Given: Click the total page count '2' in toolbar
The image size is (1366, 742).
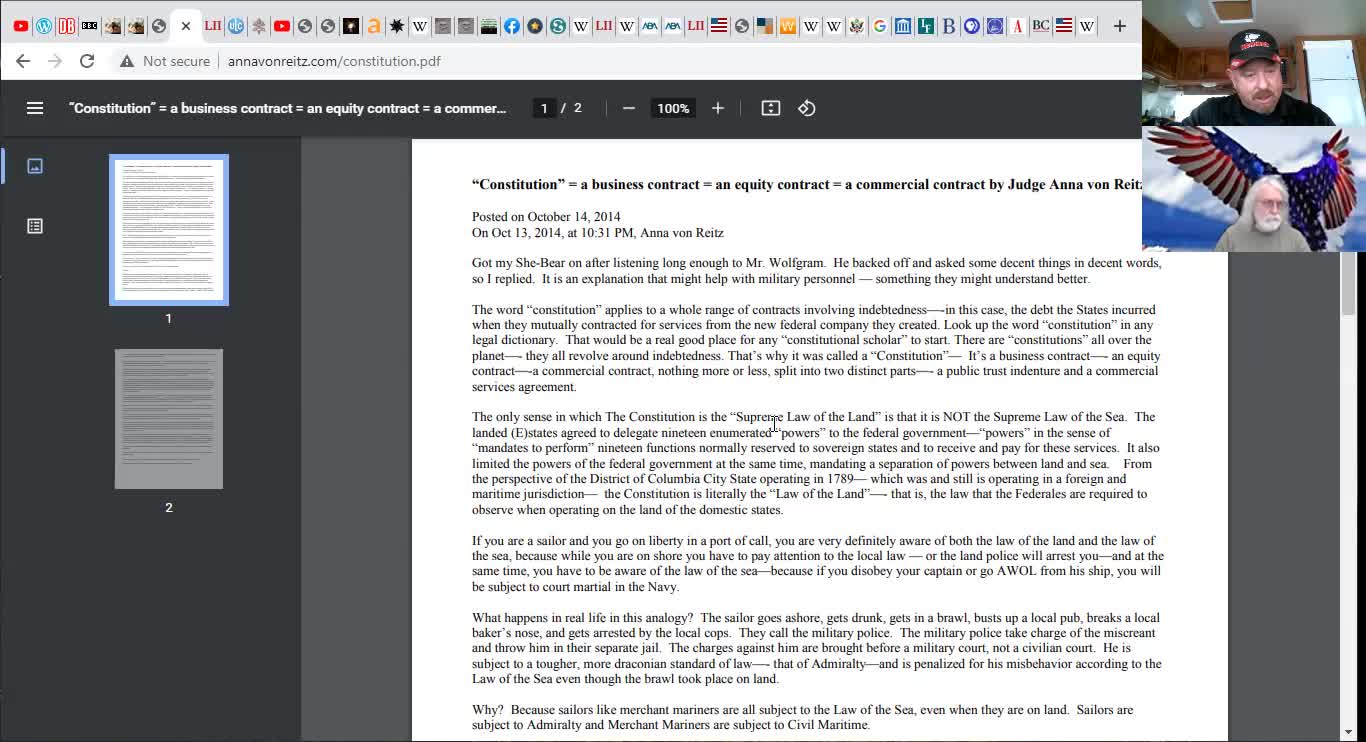Looking at the screenshot, I should pos(577,108).
